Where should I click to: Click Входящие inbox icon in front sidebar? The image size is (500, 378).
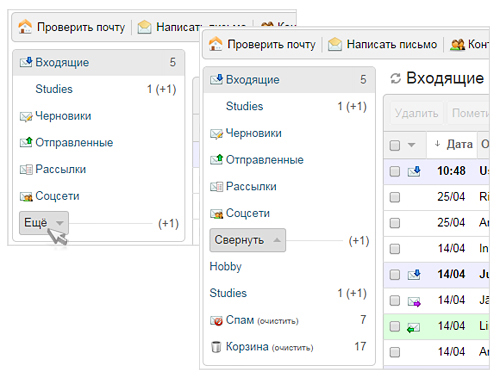(216, 79)
